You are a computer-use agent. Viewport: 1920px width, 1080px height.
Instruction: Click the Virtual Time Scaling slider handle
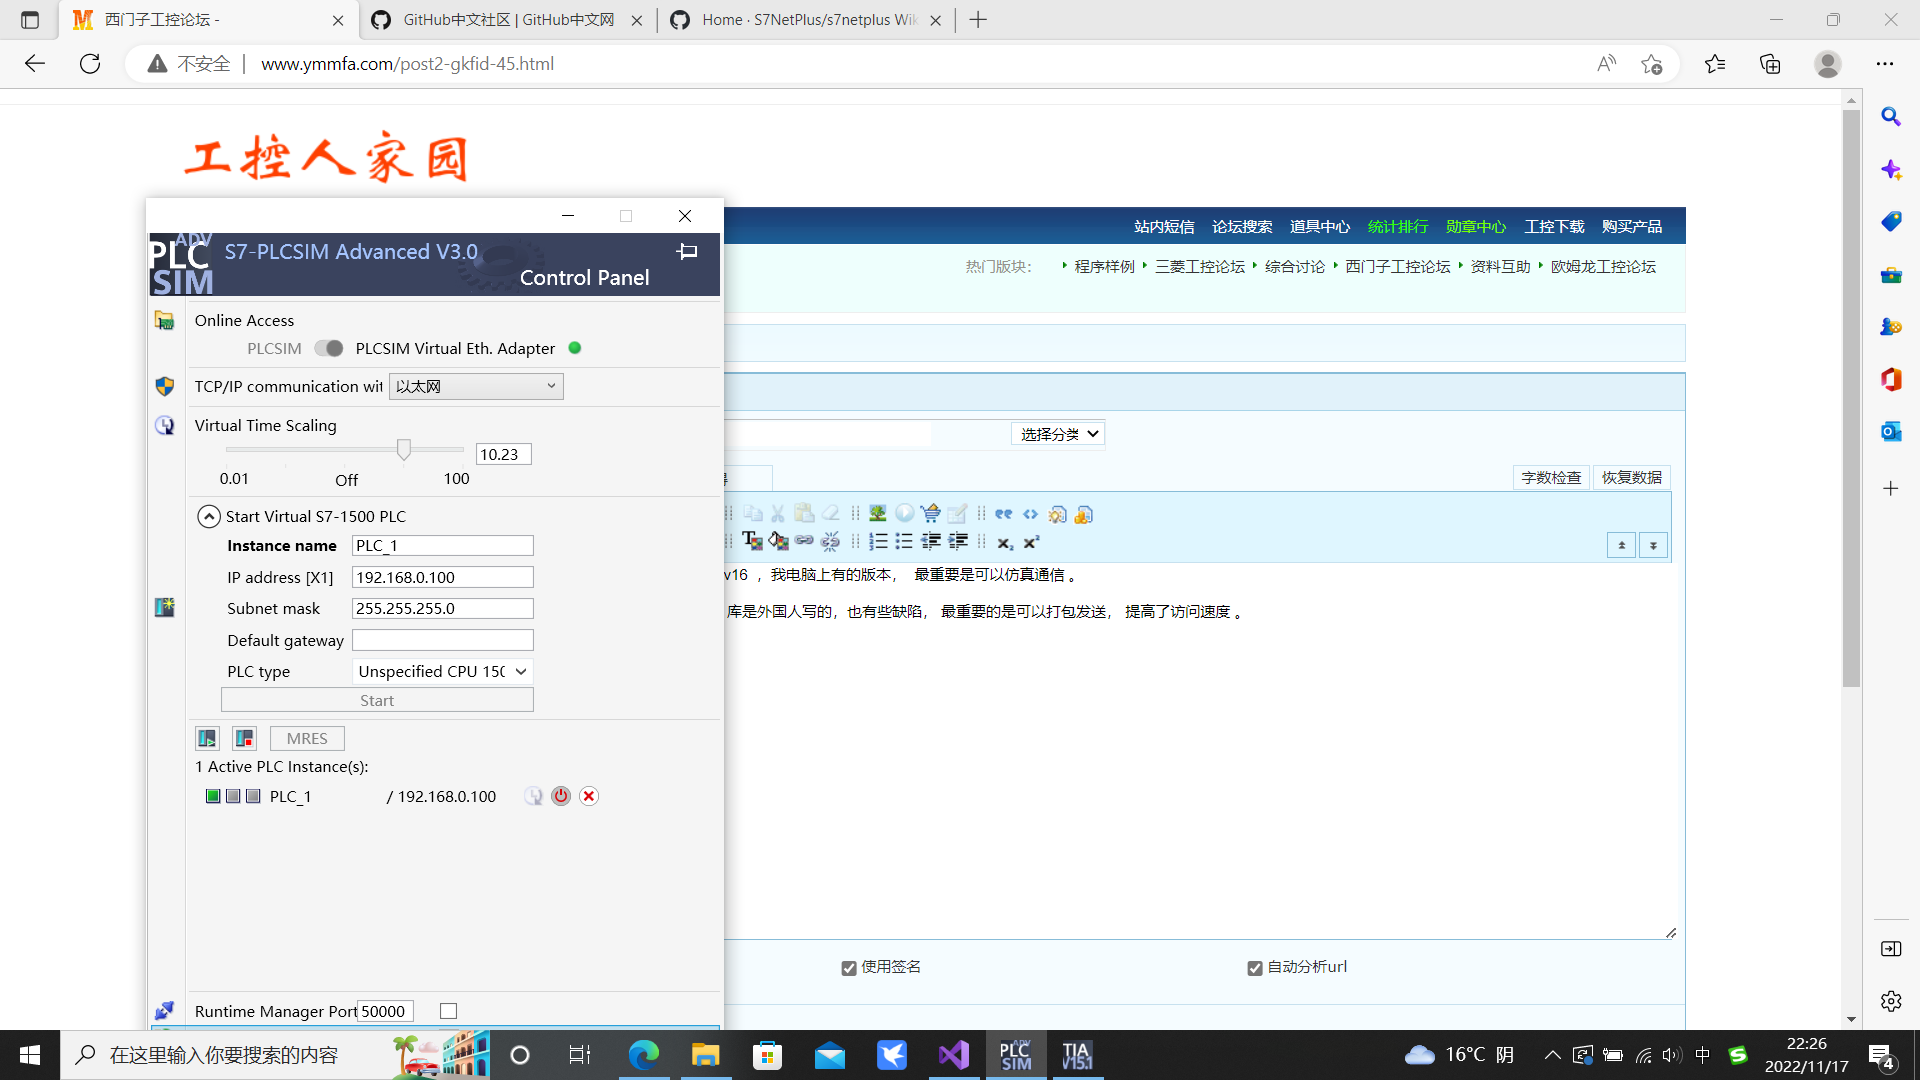(404, 450)
